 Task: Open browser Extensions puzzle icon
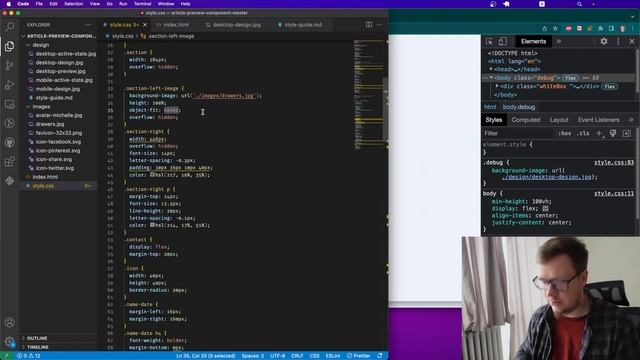600,29
